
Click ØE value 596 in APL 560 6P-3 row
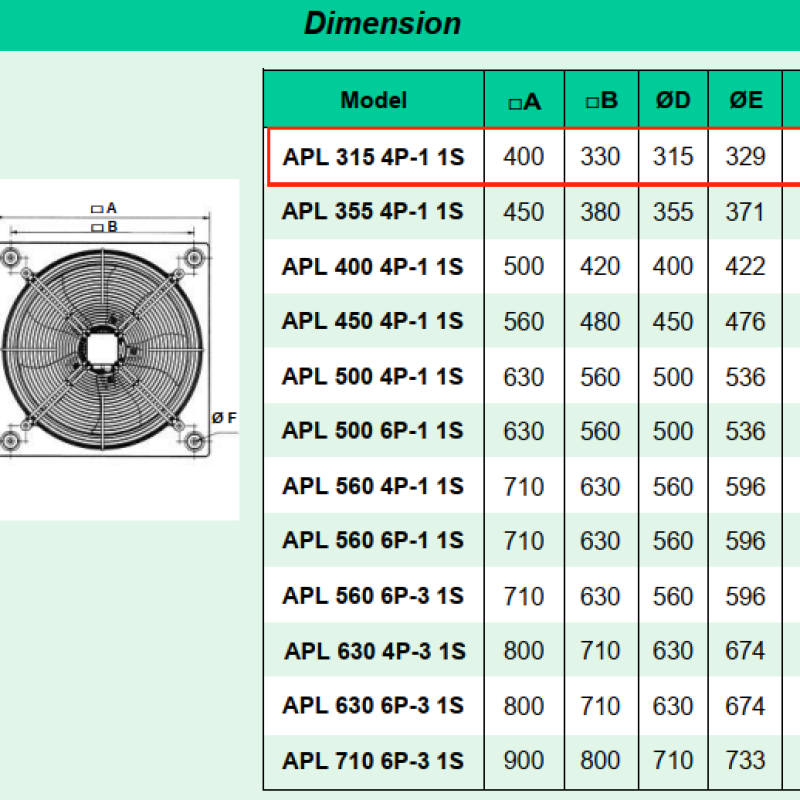[x=745, y=596]
